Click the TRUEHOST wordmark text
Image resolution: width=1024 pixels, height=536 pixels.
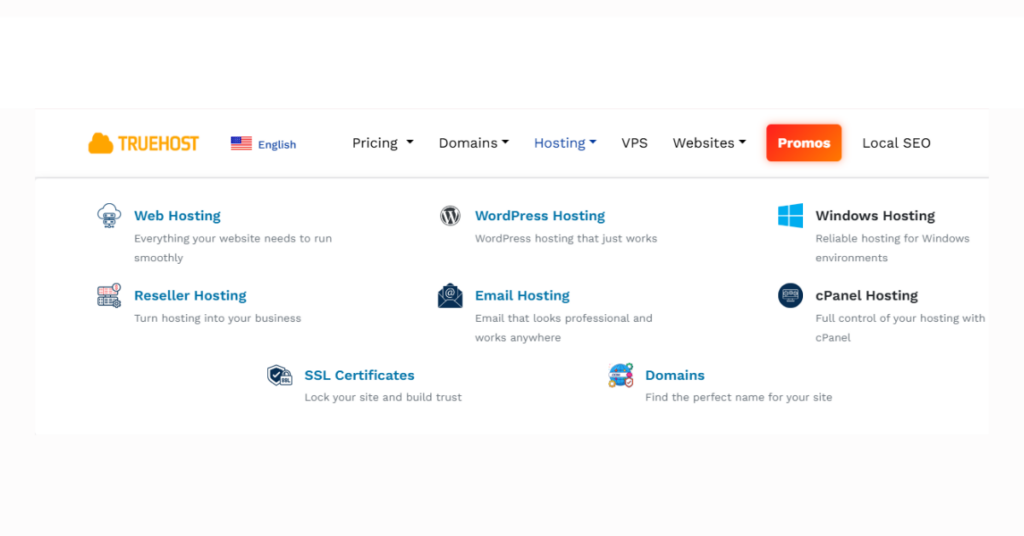click(x=158, y=144)
